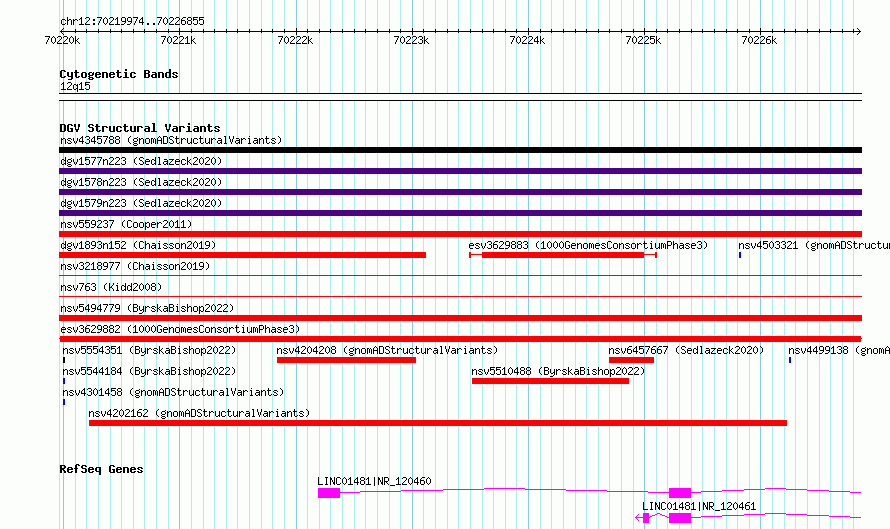Image resolution: width=890 pixels, height=529 pixels.
Task: Click the long red nsv4202162 bar
Action: 438,423
